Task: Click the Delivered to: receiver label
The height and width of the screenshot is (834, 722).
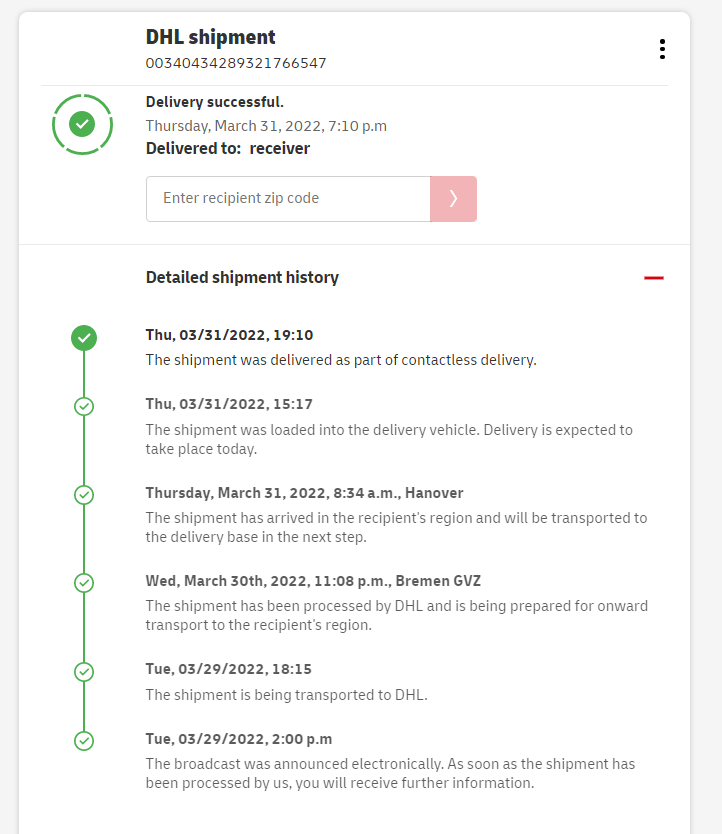Action: point(228,149)
